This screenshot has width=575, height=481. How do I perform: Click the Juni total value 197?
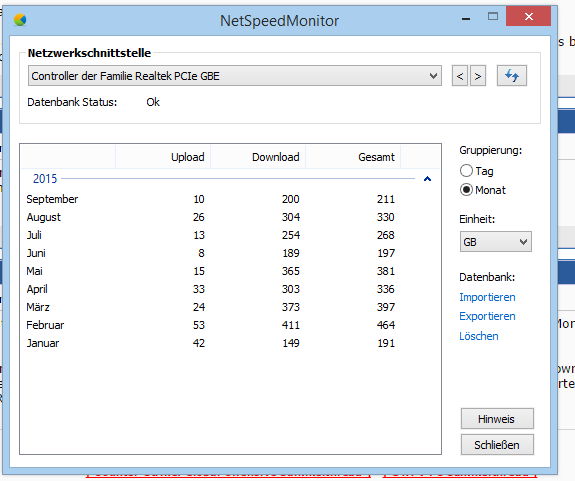point(386,253)
